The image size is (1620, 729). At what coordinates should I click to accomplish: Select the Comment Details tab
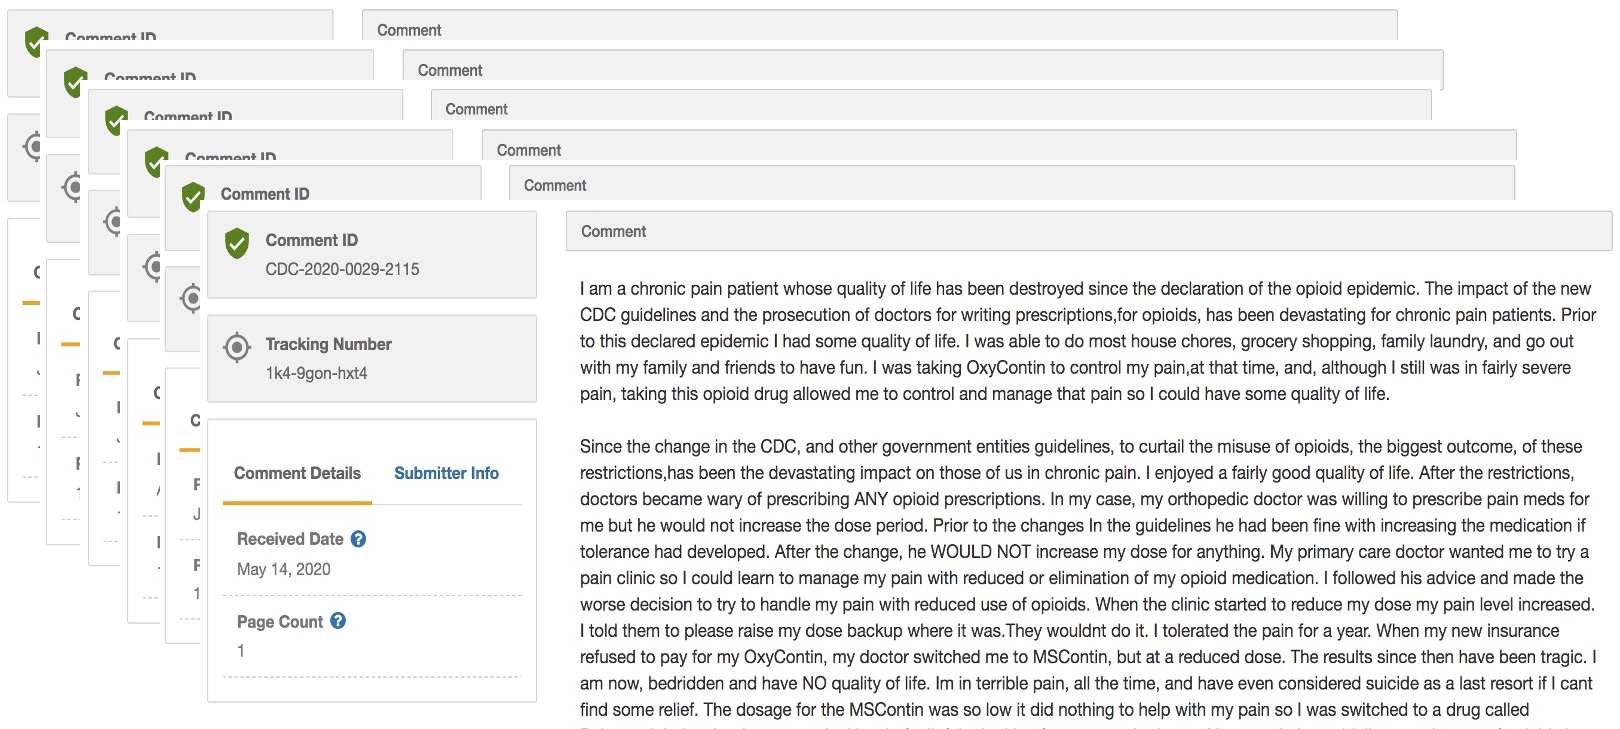click(x=297, y=473)
